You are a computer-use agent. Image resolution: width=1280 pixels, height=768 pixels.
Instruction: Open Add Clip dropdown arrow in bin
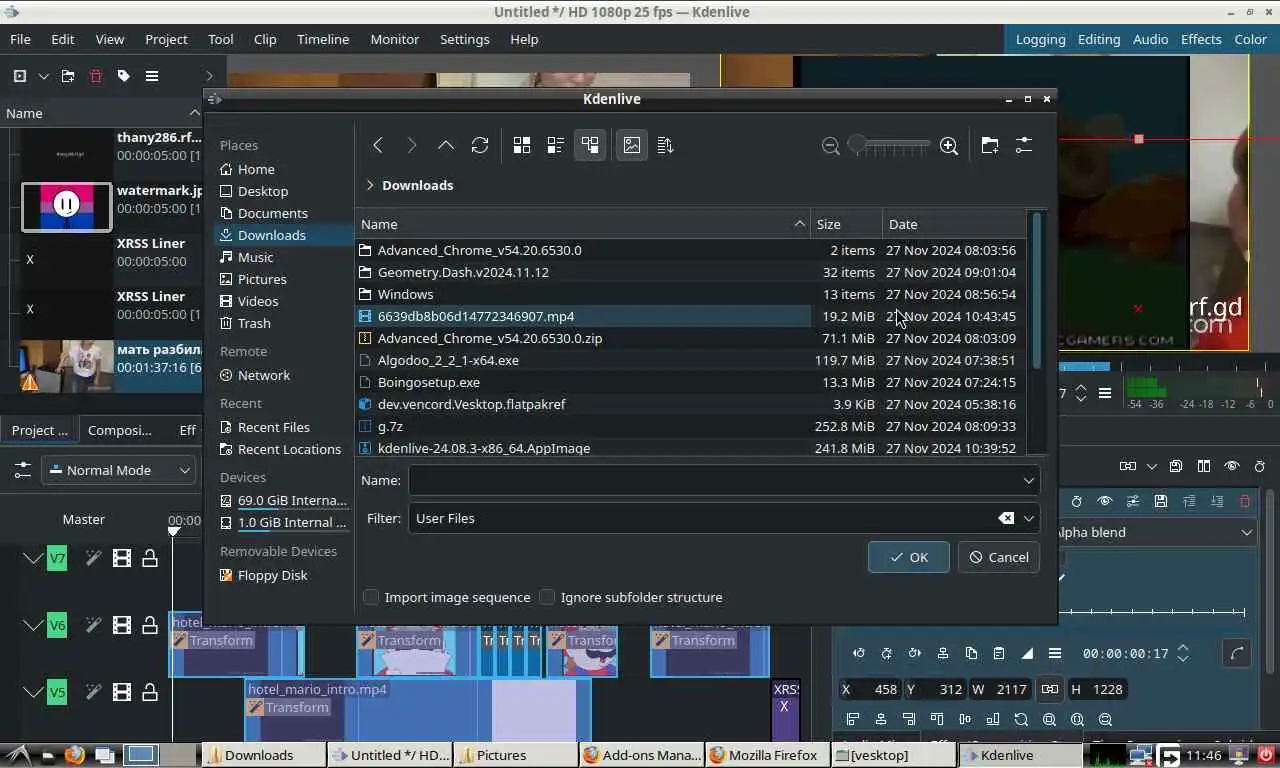coord(43,76)
